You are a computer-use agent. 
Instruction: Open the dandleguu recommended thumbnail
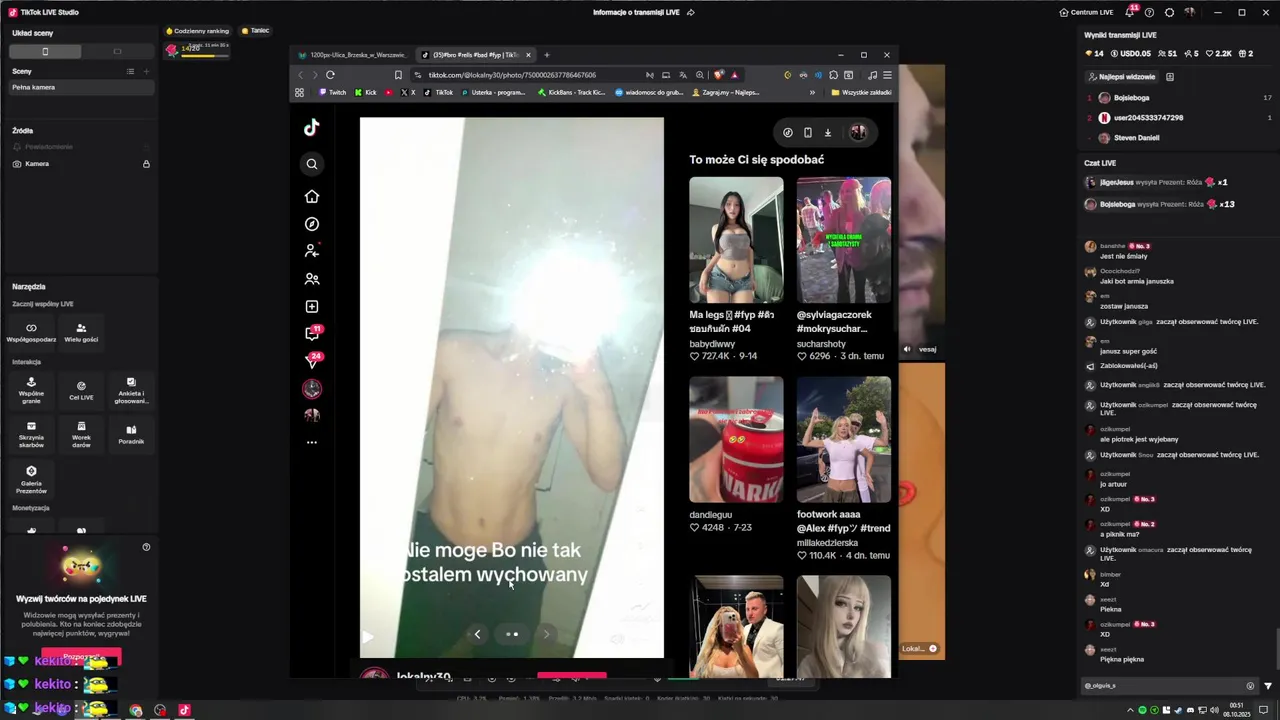point(736,439)
